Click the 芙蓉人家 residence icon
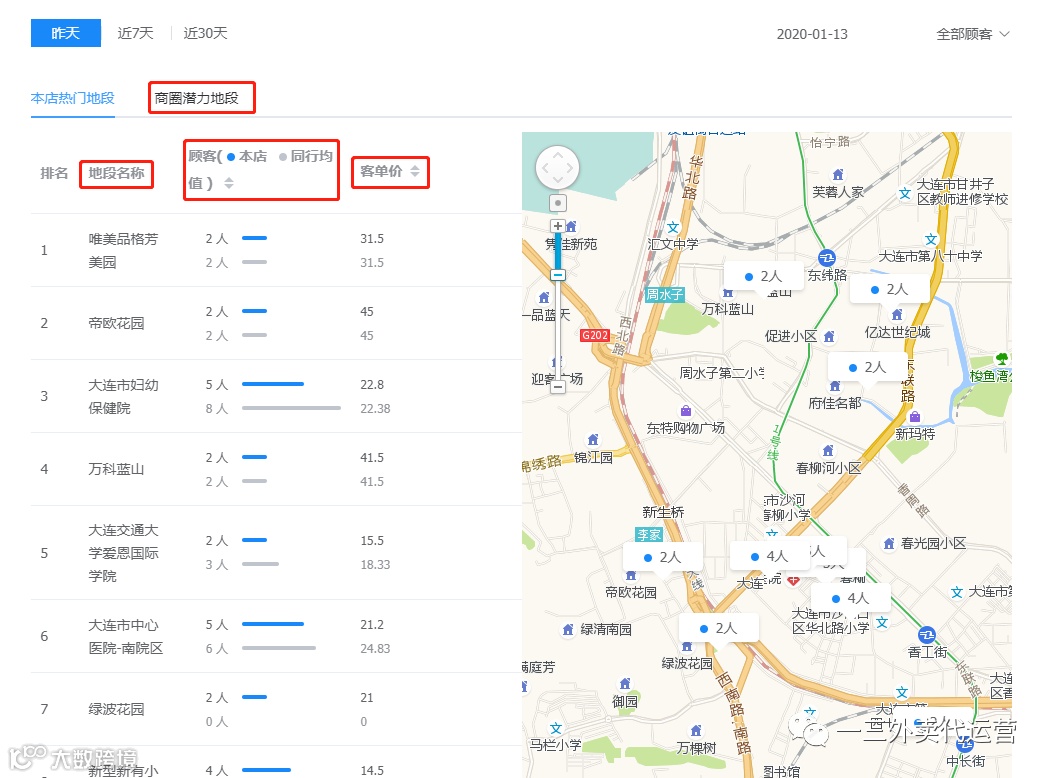 [x=837, y=175]
